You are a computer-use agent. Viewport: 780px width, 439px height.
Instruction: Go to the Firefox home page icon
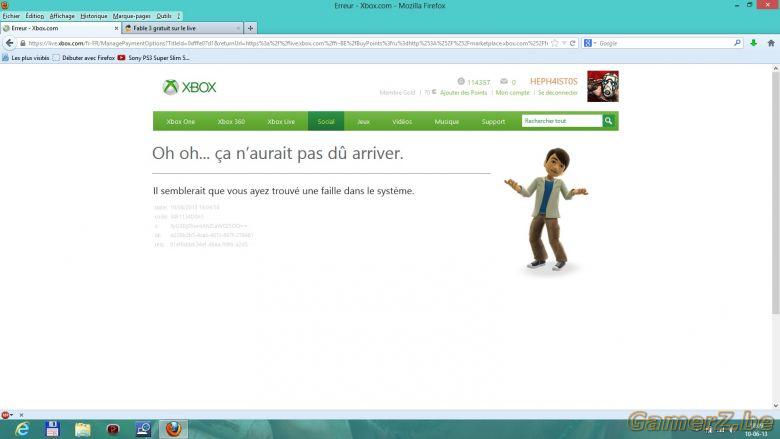pos(771,43)
